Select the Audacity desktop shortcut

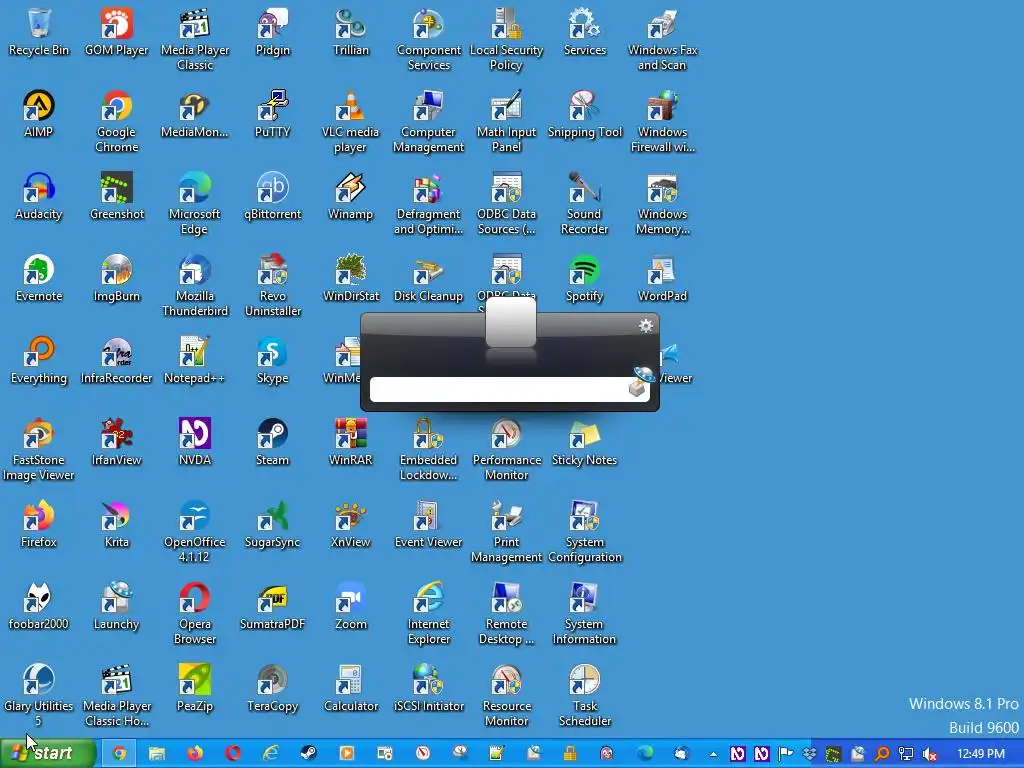tap(39, 197)
